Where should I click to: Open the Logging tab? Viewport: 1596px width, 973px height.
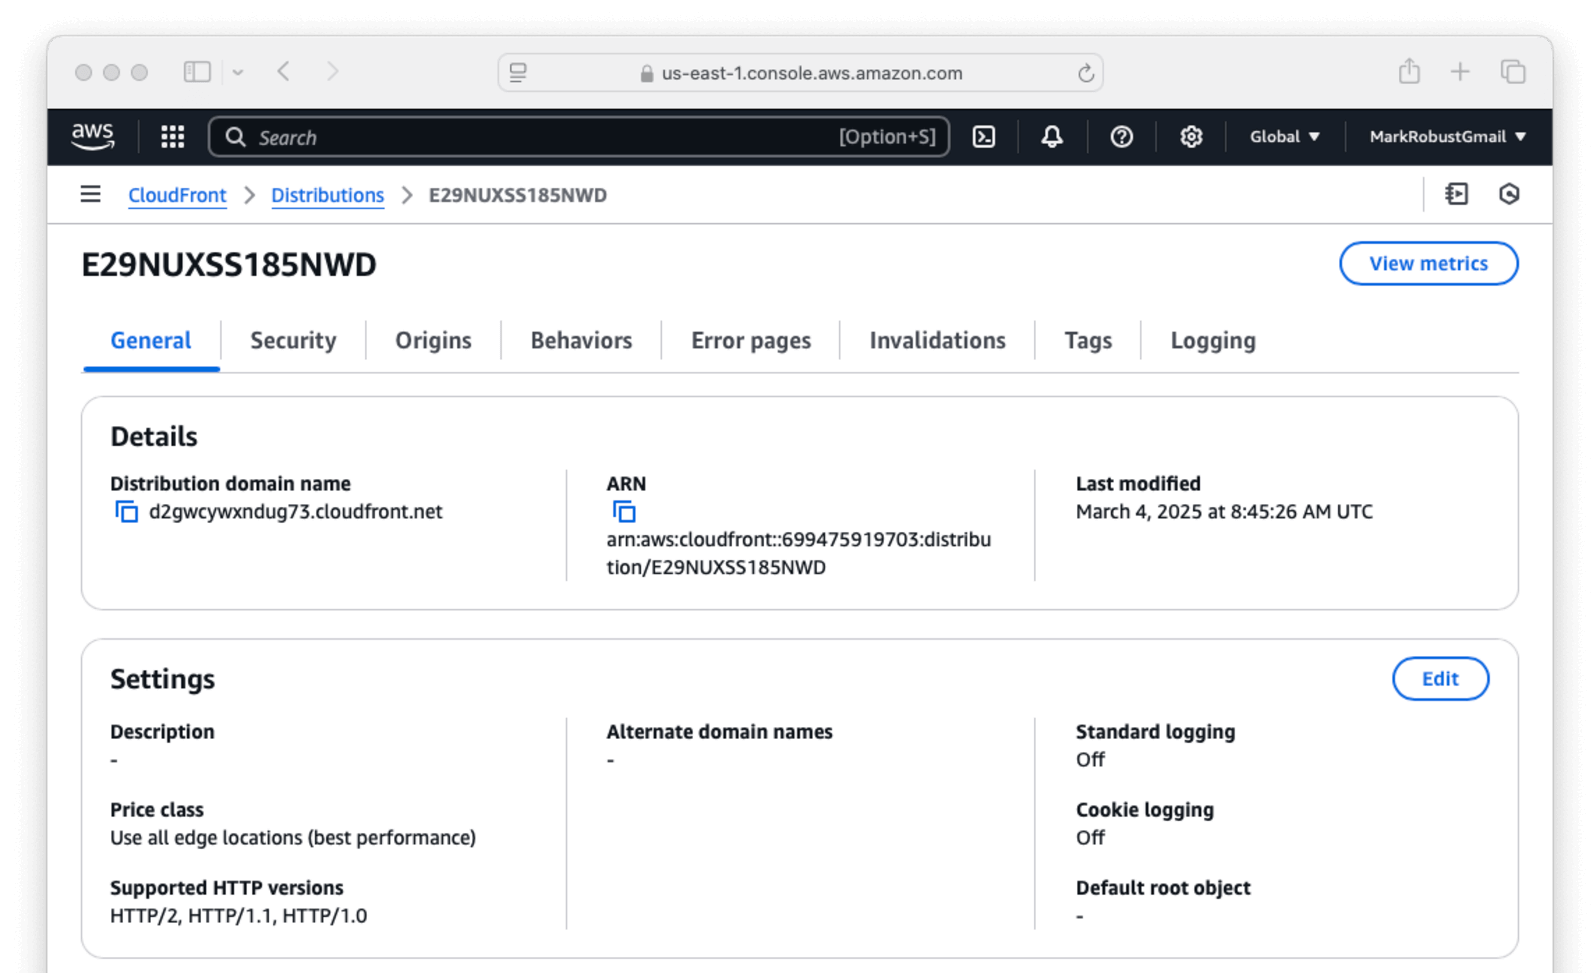1213,341
